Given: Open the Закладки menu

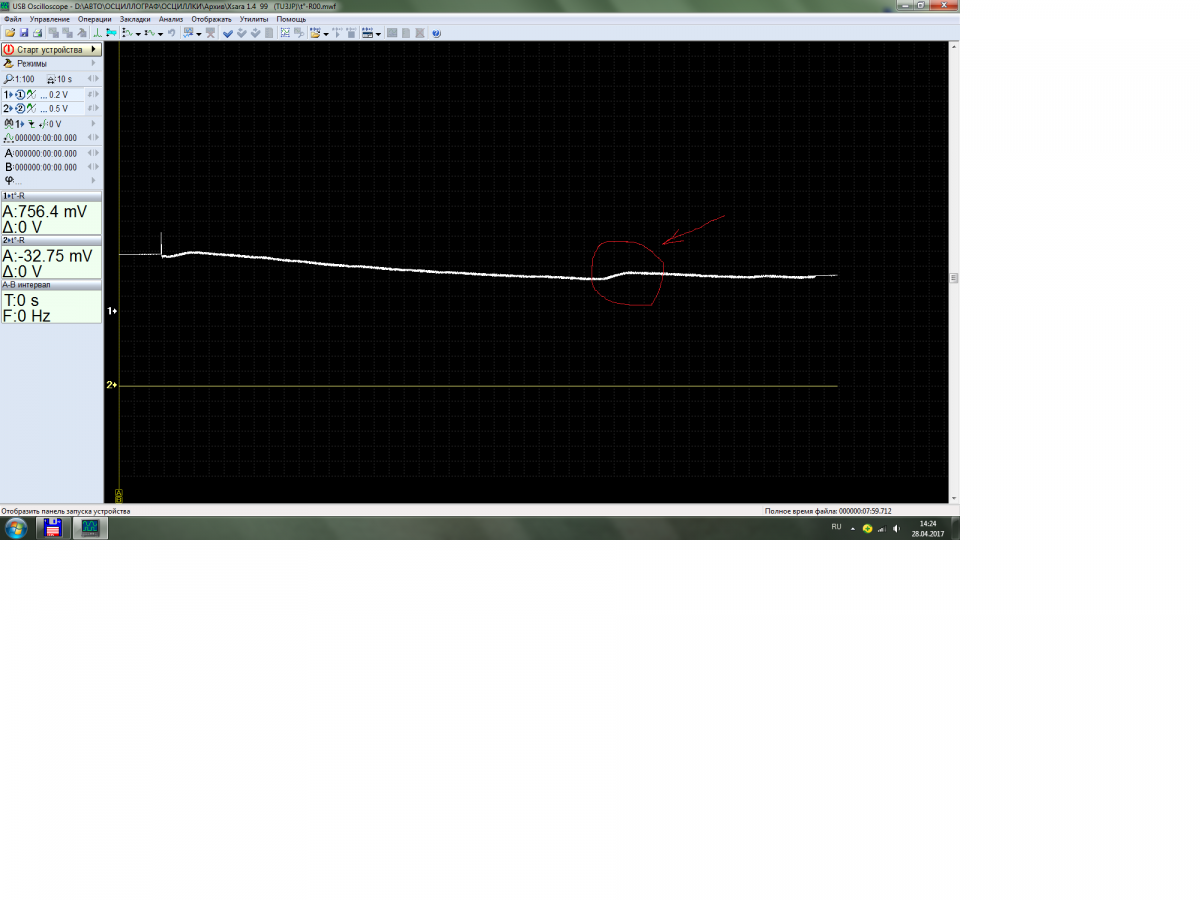Looking at the screenshot, I should (x=135, y=19).
